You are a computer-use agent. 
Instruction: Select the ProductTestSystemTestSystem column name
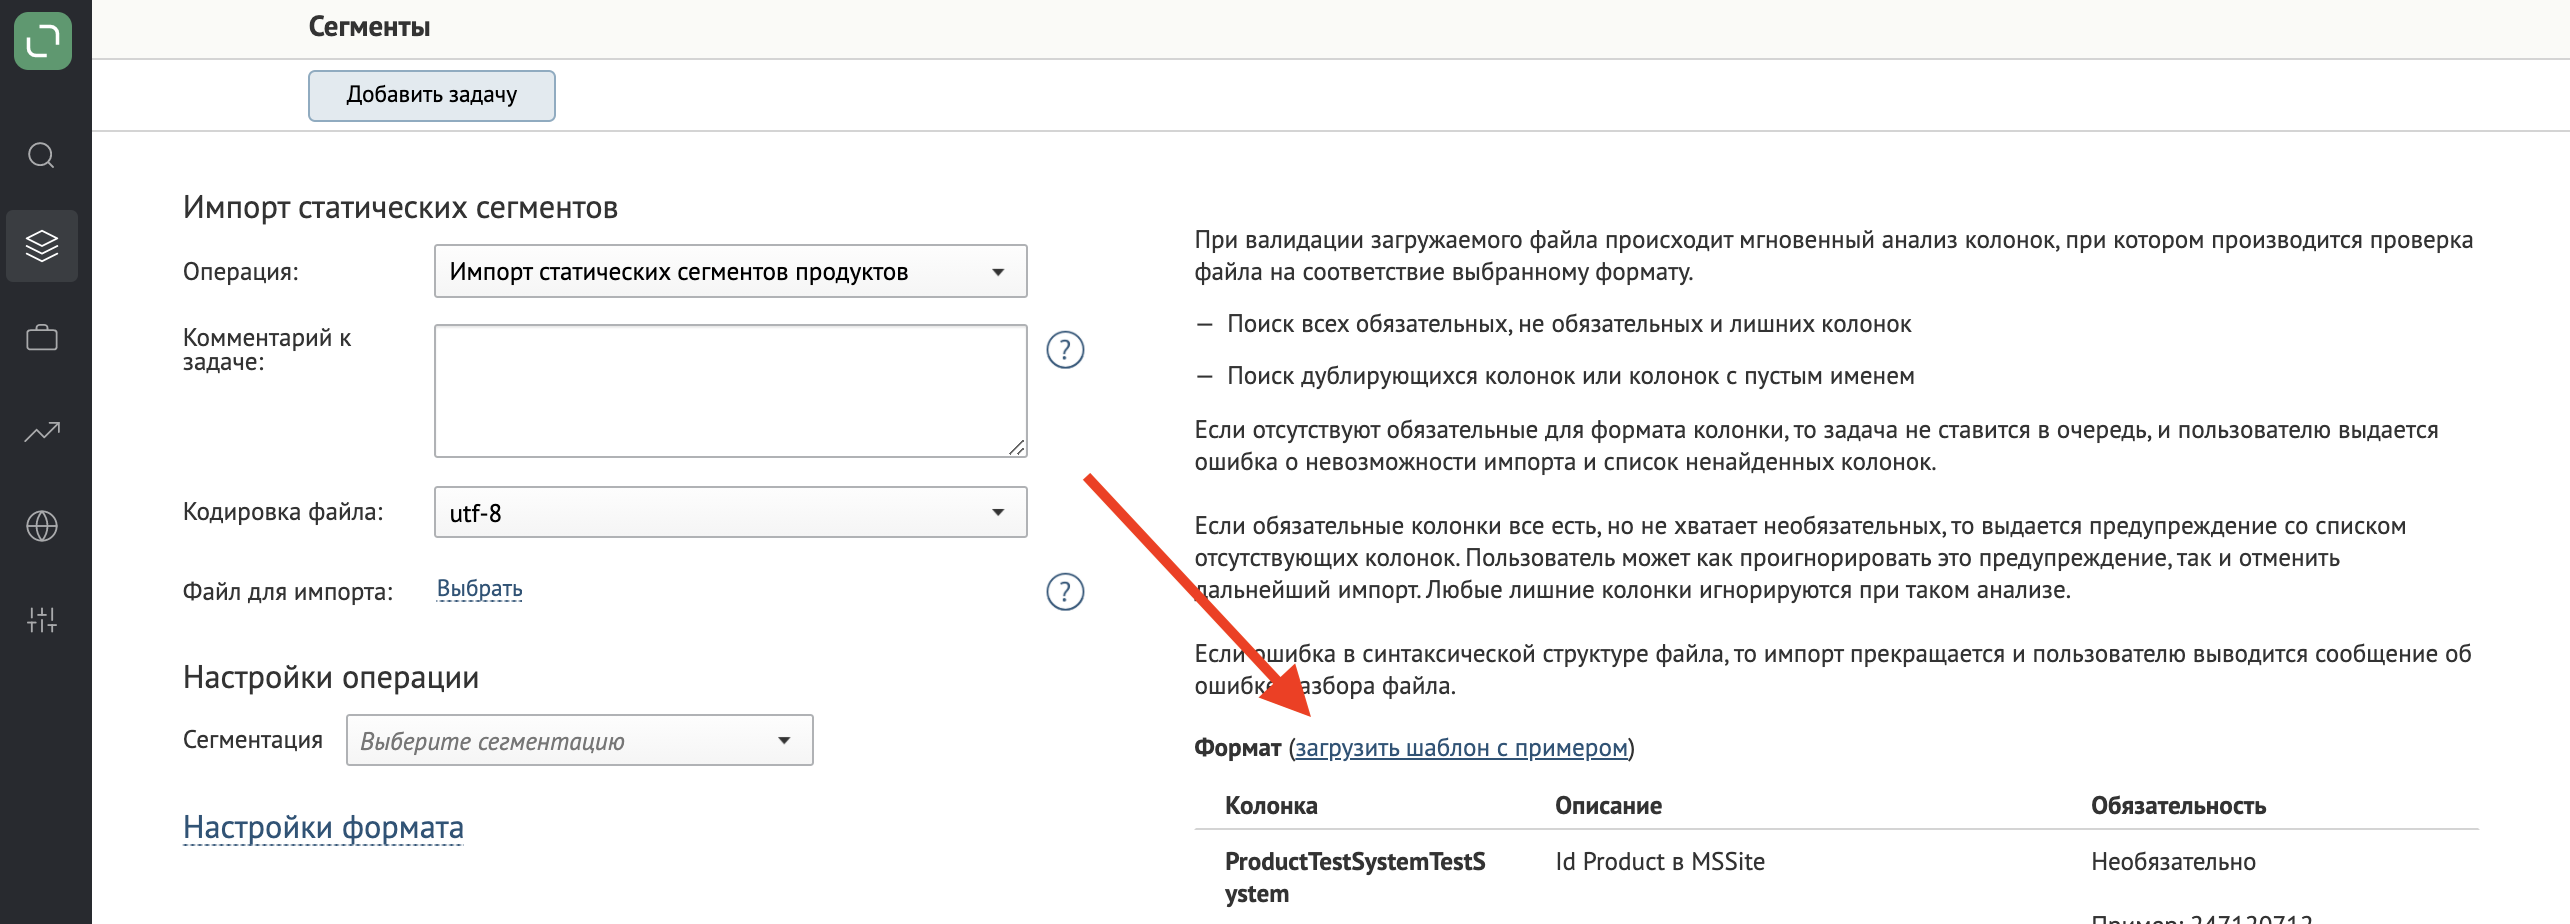coord(1355,877)
